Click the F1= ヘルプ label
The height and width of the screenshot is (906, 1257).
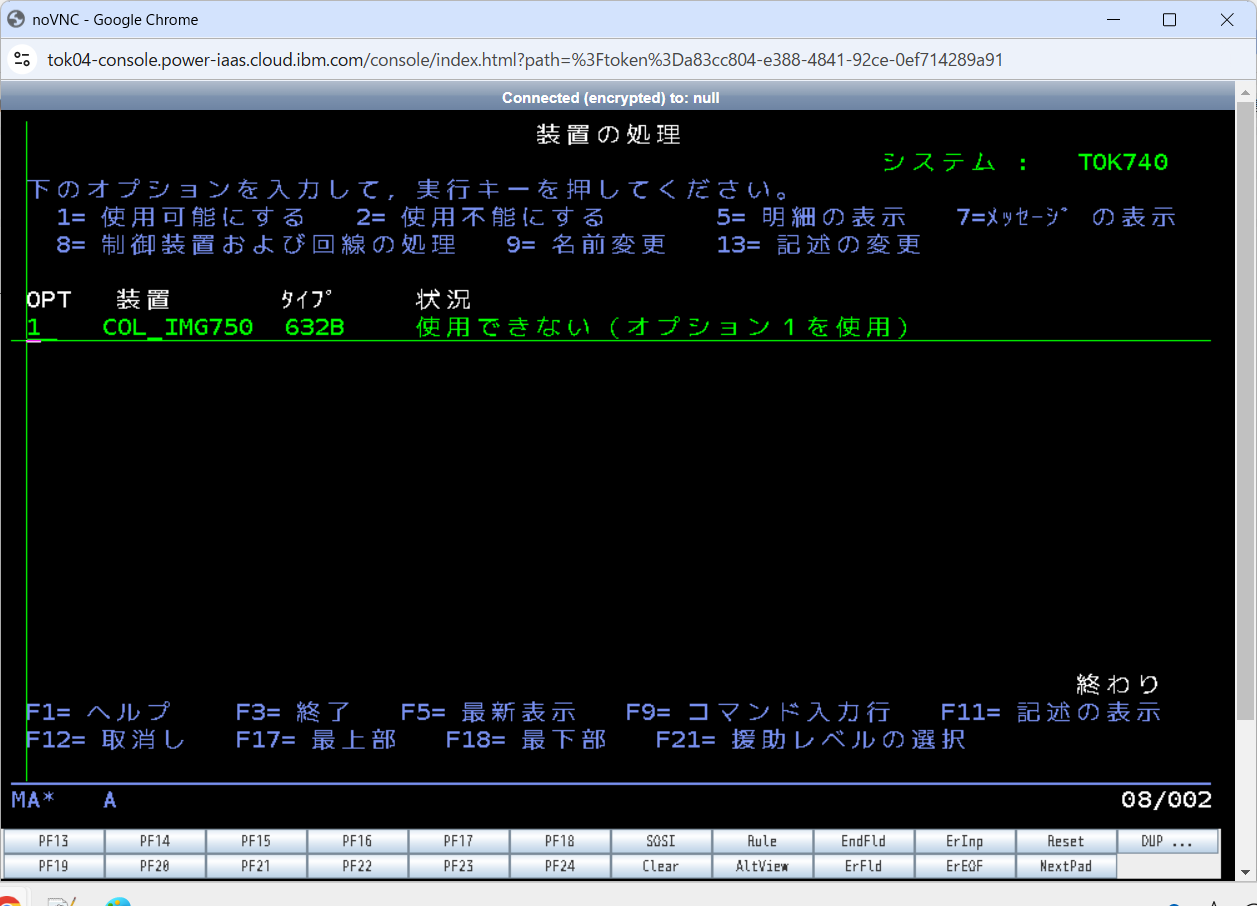click(99, 712)
